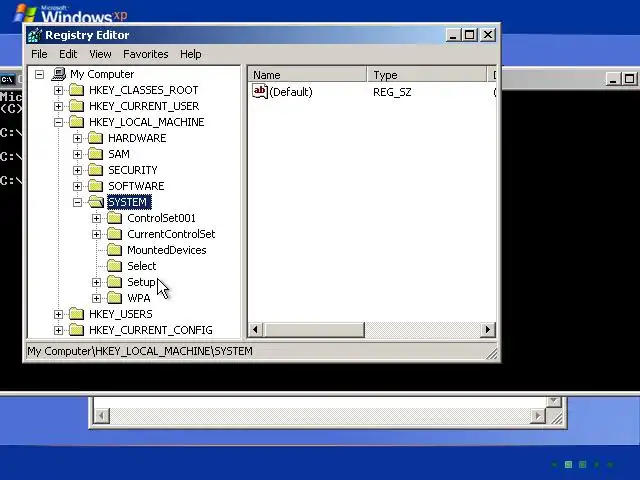Click the My Computer icon in tree
This screenshot has width=640, height=480.
coord(59,74)
